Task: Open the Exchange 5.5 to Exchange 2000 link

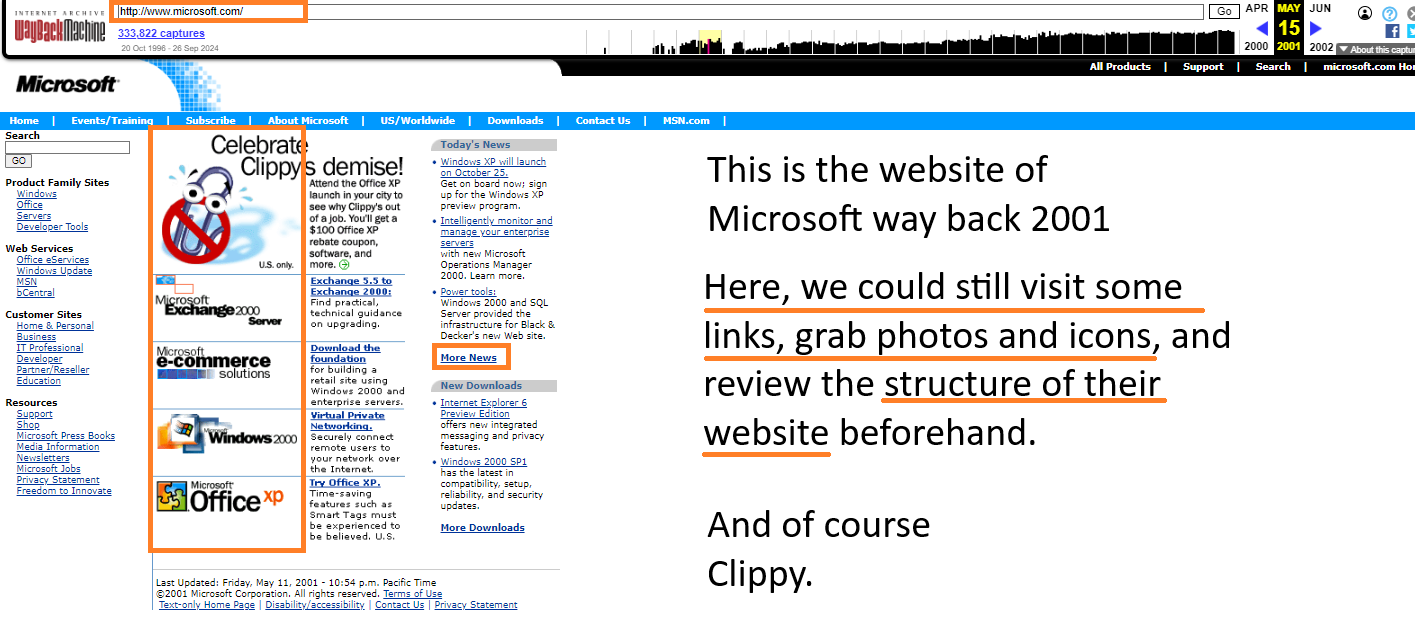Action: (351, 287)
